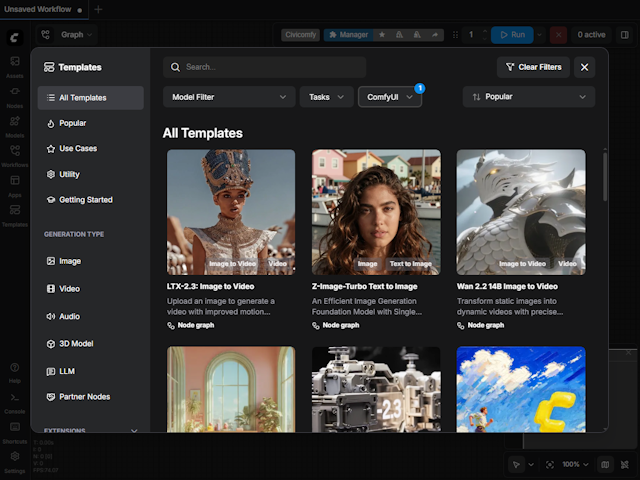Select the Use Cases category
The height and width of the screenshot is (480, 640).
(91, 149)
